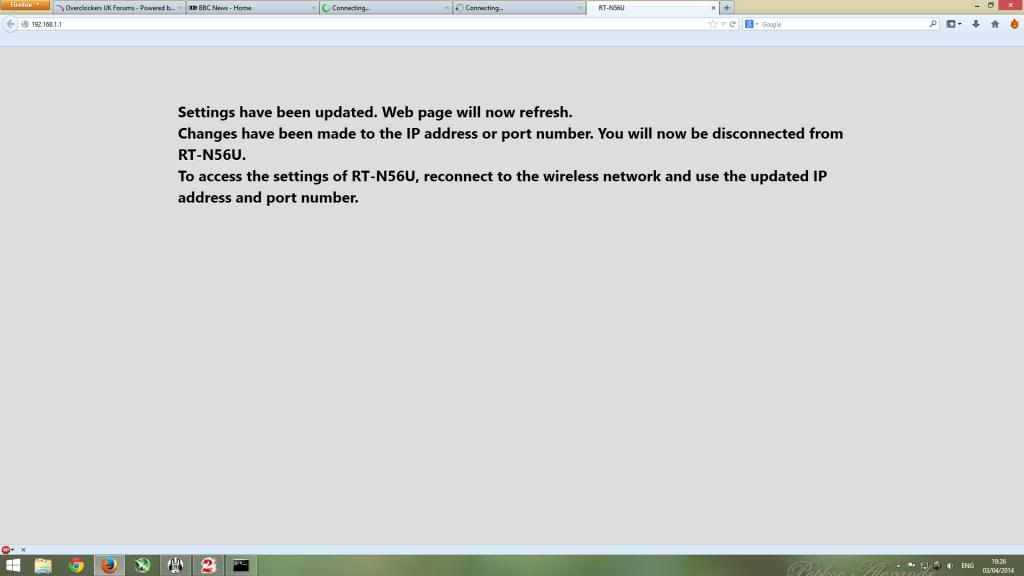Click the volume speaker tray icon

[x=950, y=566]
